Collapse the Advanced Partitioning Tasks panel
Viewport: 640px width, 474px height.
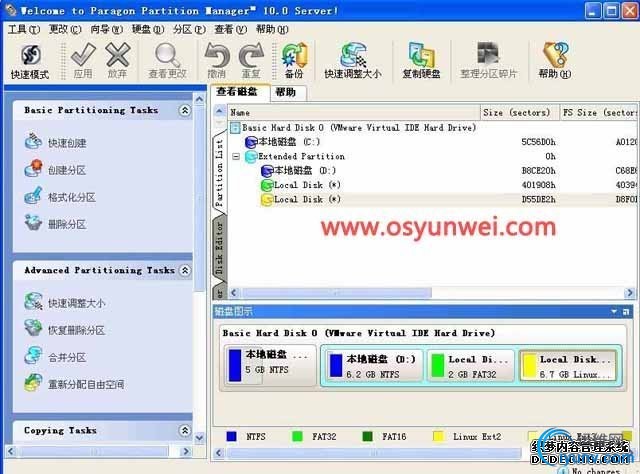[185, 270]
